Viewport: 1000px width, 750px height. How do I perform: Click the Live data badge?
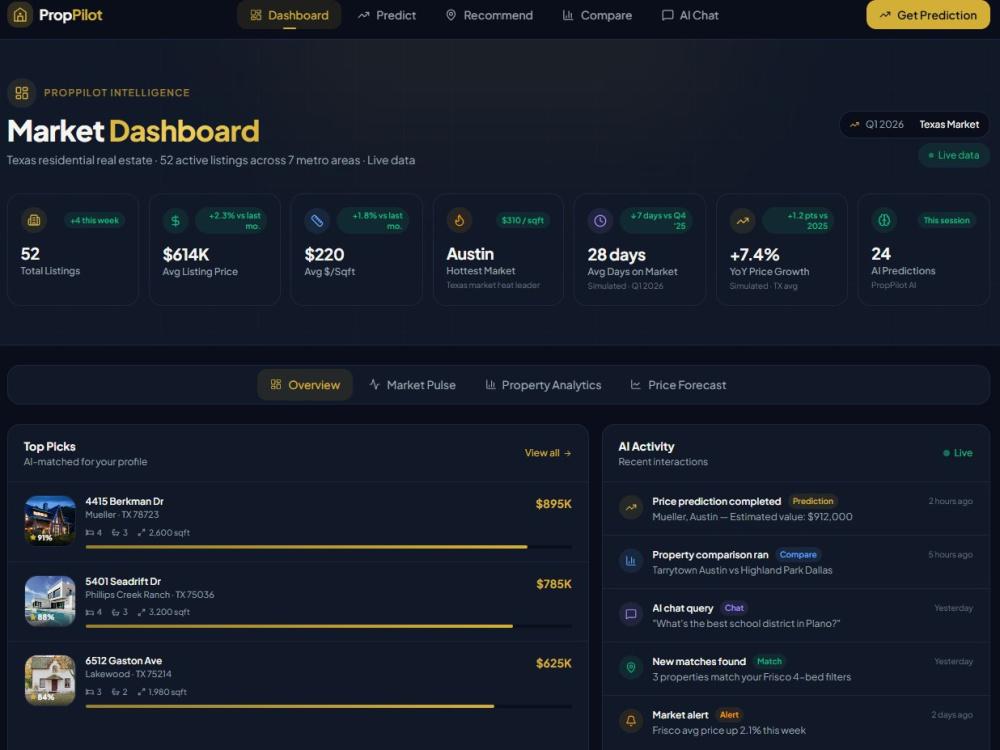point(953,155)
